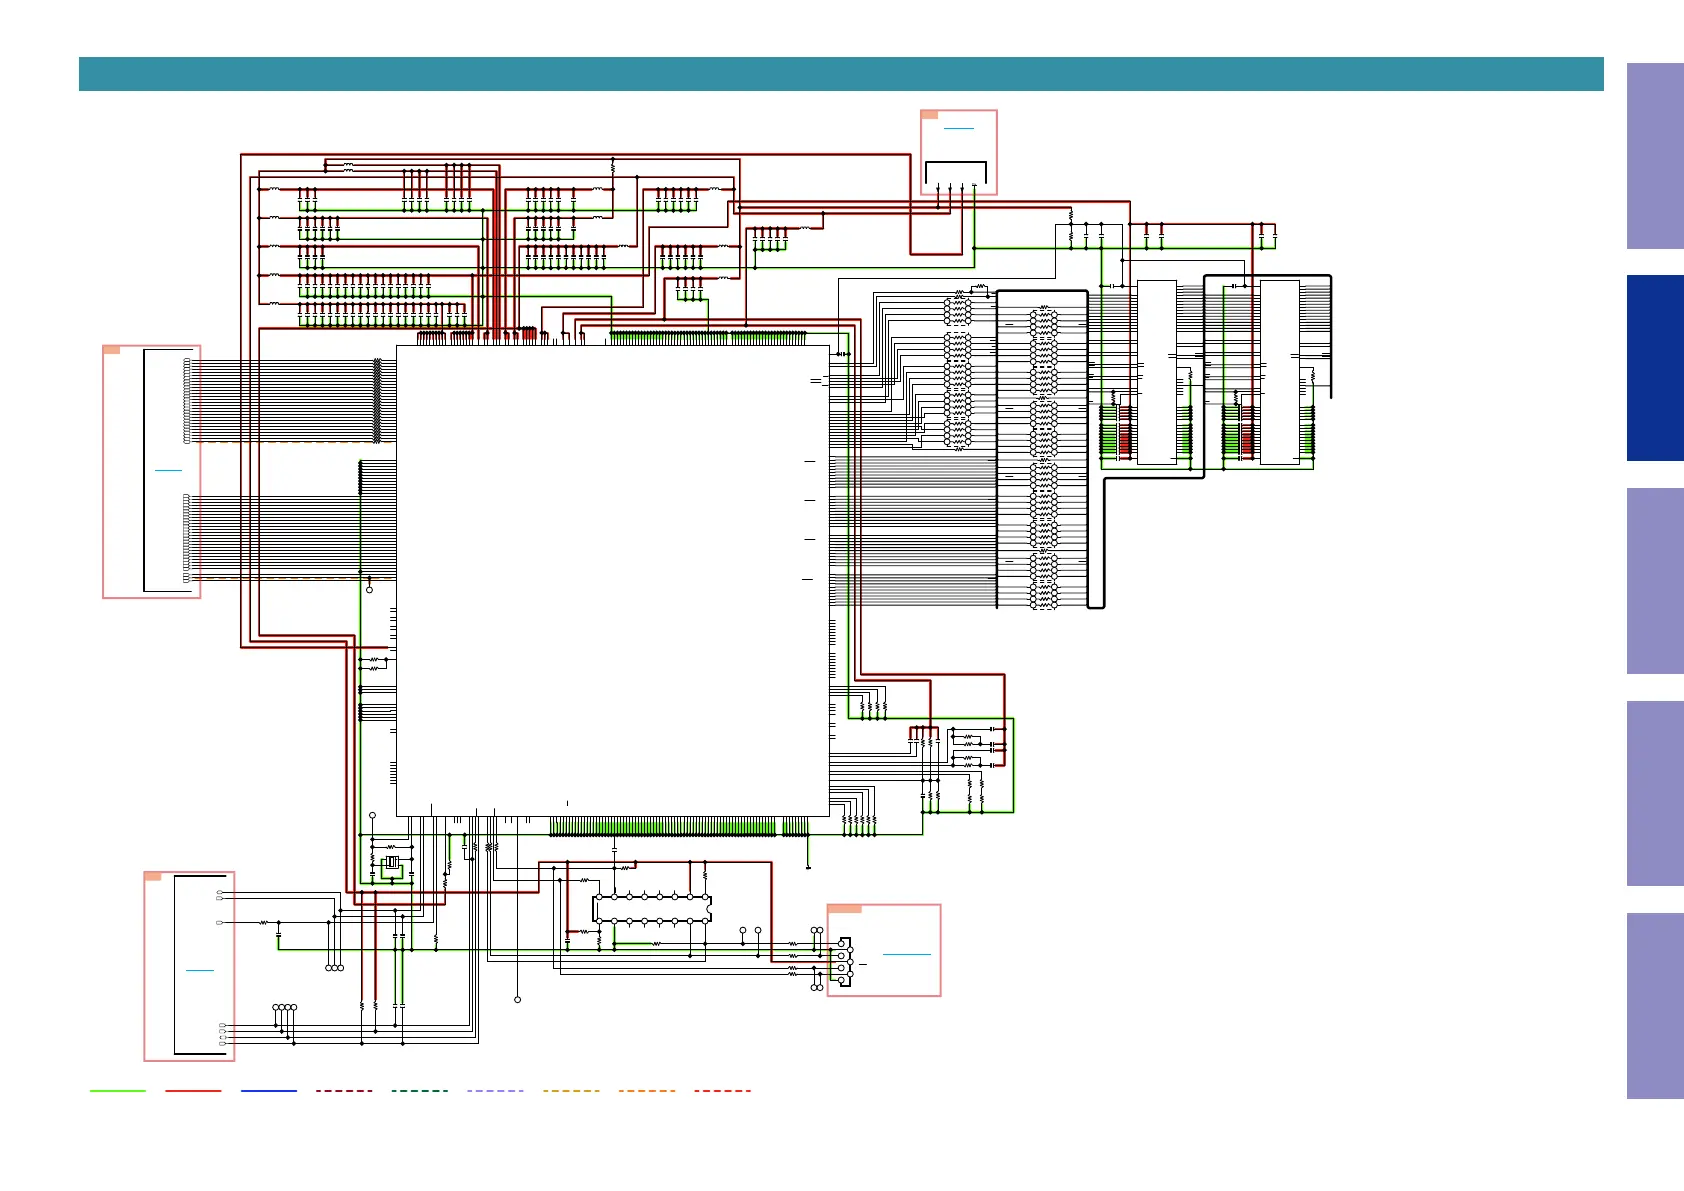Click the orange label tag on bottom-right connector box

[845, 909]
